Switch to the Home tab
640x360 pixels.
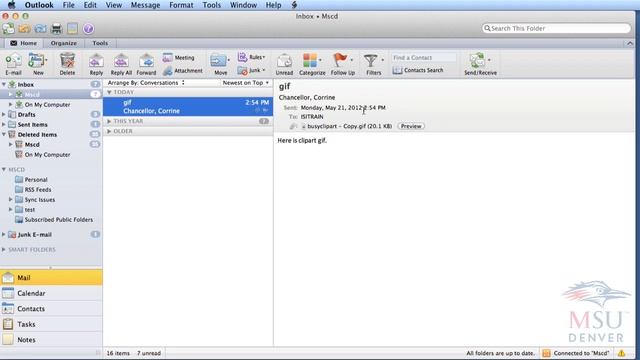(24, 43)
